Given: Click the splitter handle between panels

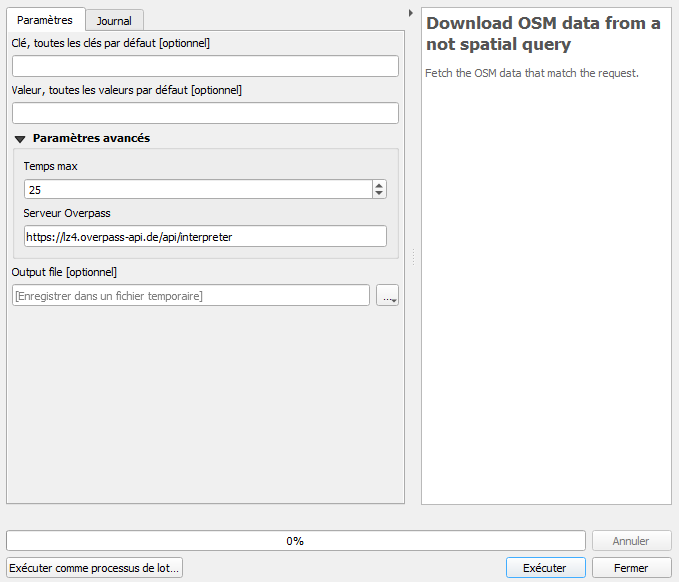Looking at the screenshot, I should pos(413,258).
